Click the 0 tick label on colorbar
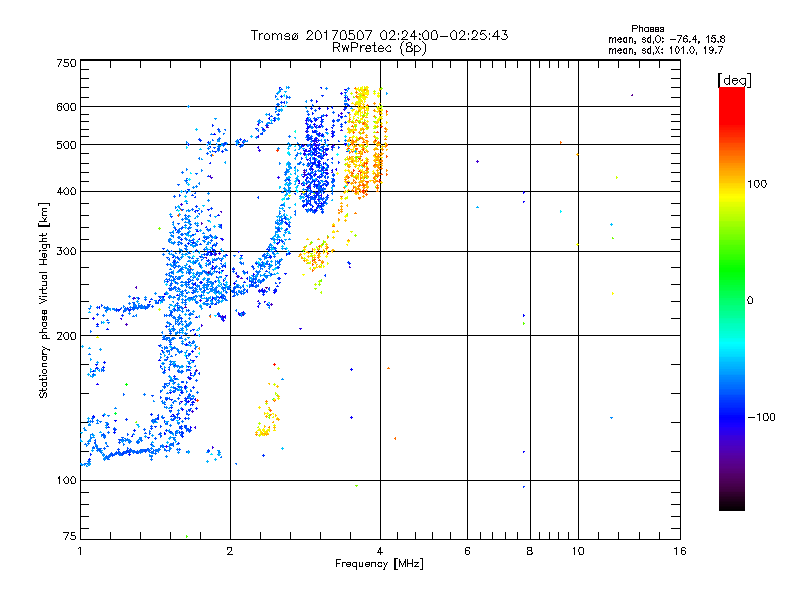800x600 pixels. pyautogui.click(x=750, y=301)
